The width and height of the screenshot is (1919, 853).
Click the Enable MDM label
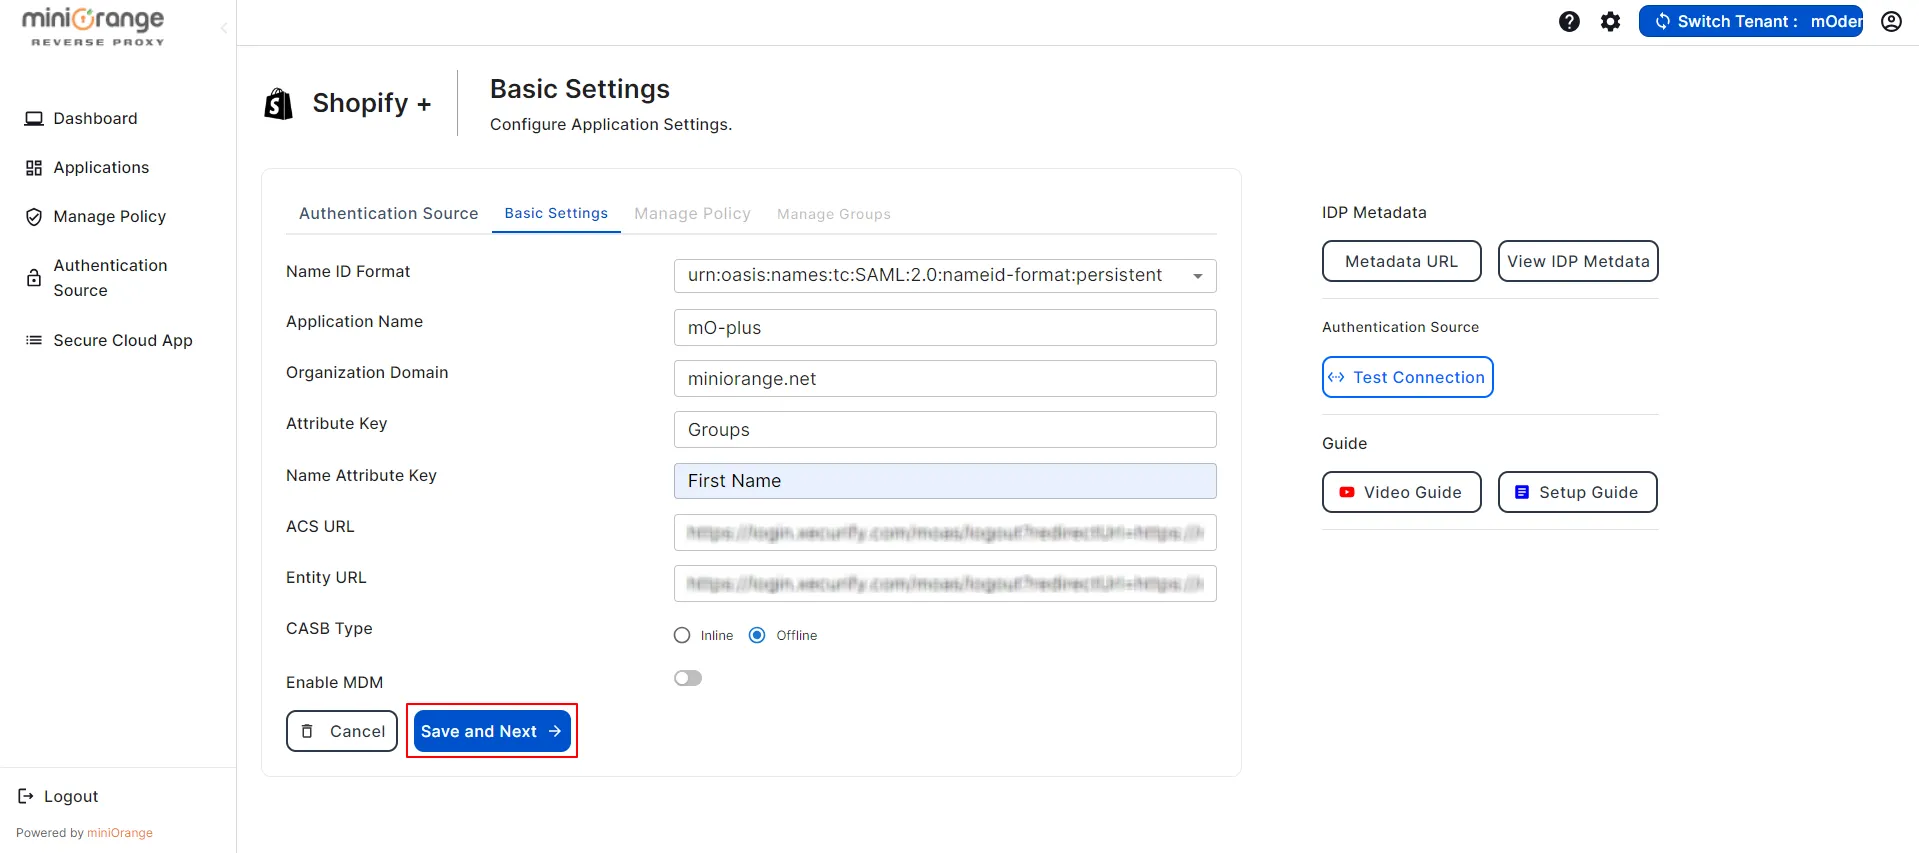[x=334, y=682]
